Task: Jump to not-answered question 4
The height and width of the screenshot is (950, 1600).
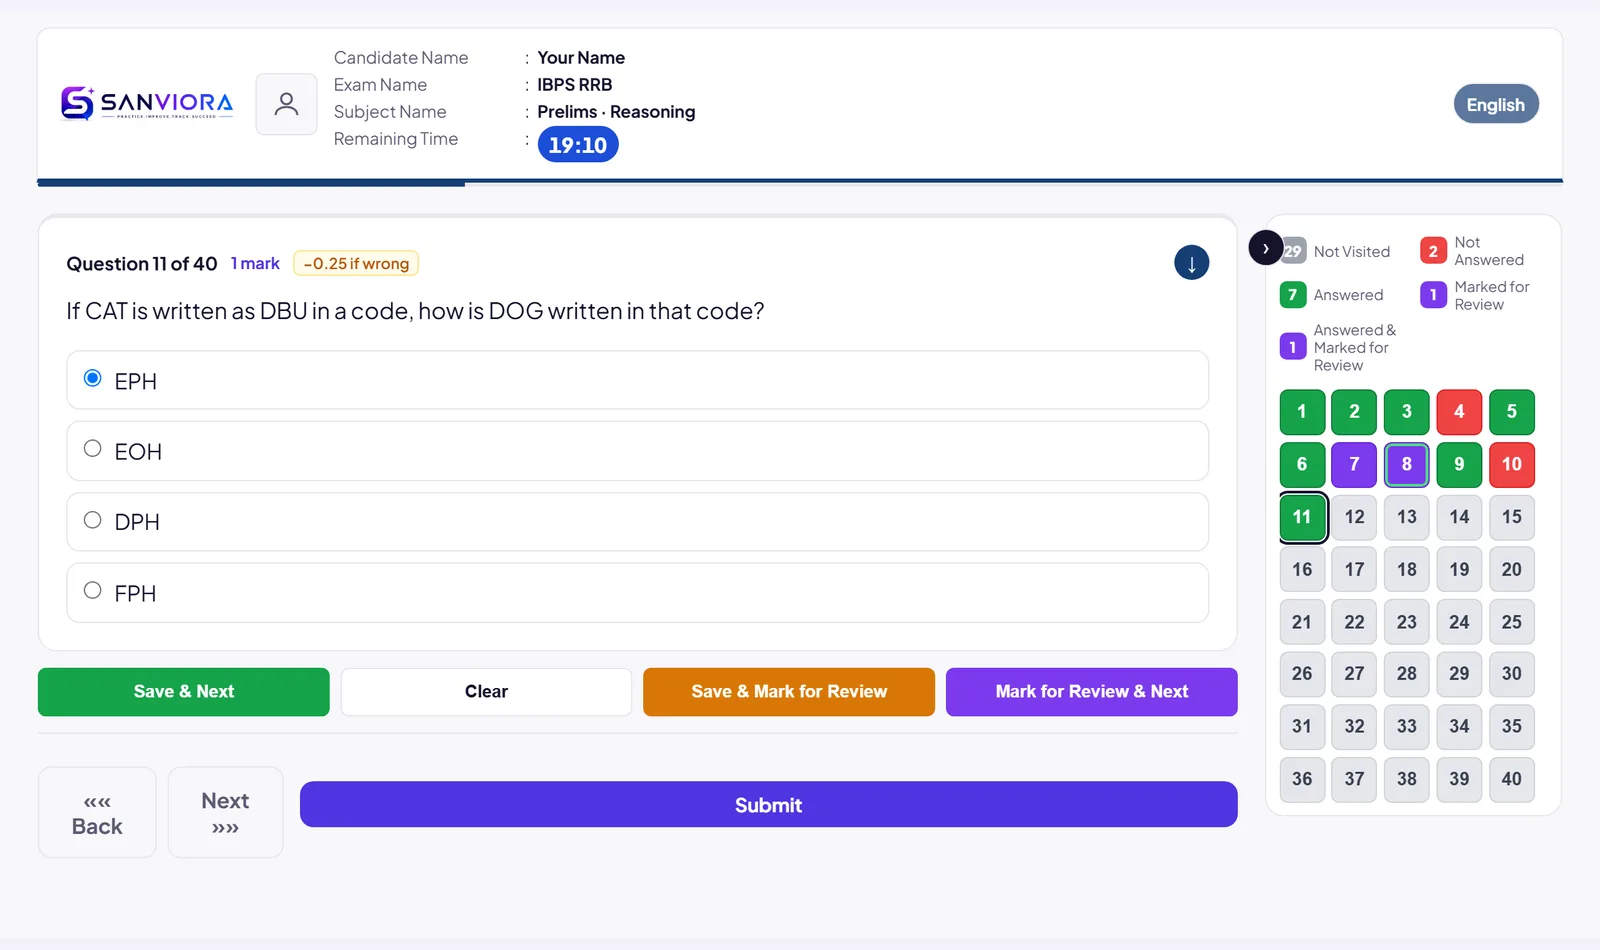Action: tap(1459, 412)
